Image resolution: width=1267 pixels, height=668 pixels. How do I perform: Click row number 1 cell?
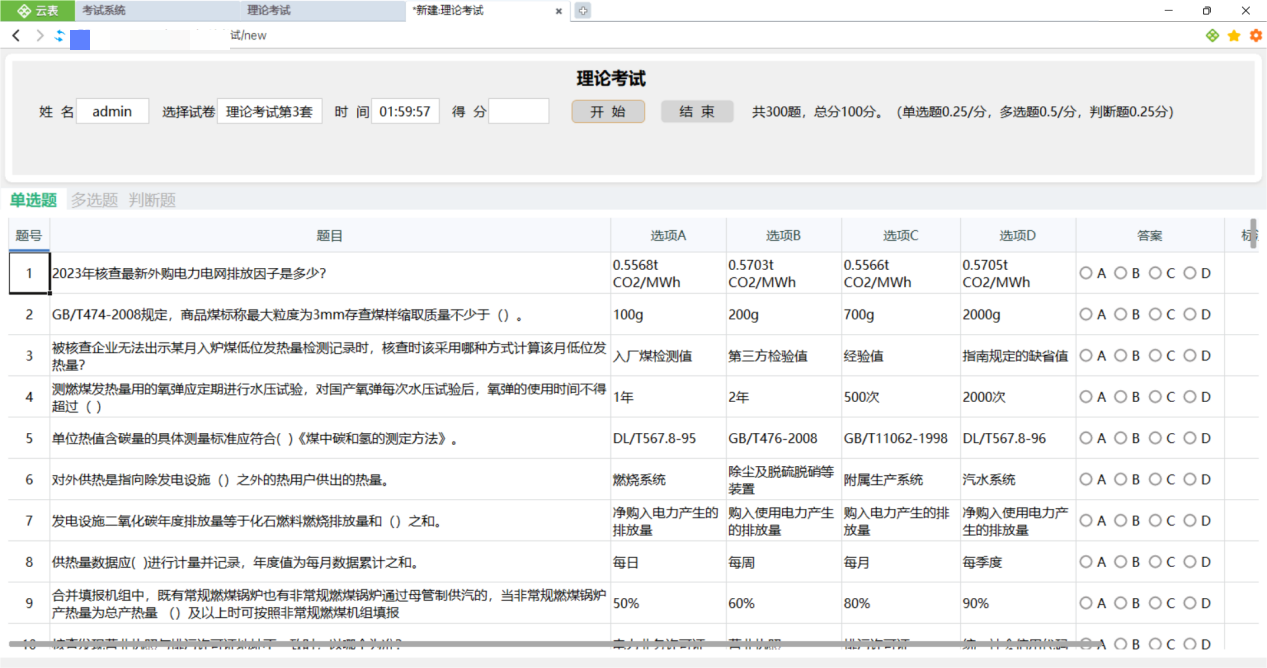click(29, 273)
